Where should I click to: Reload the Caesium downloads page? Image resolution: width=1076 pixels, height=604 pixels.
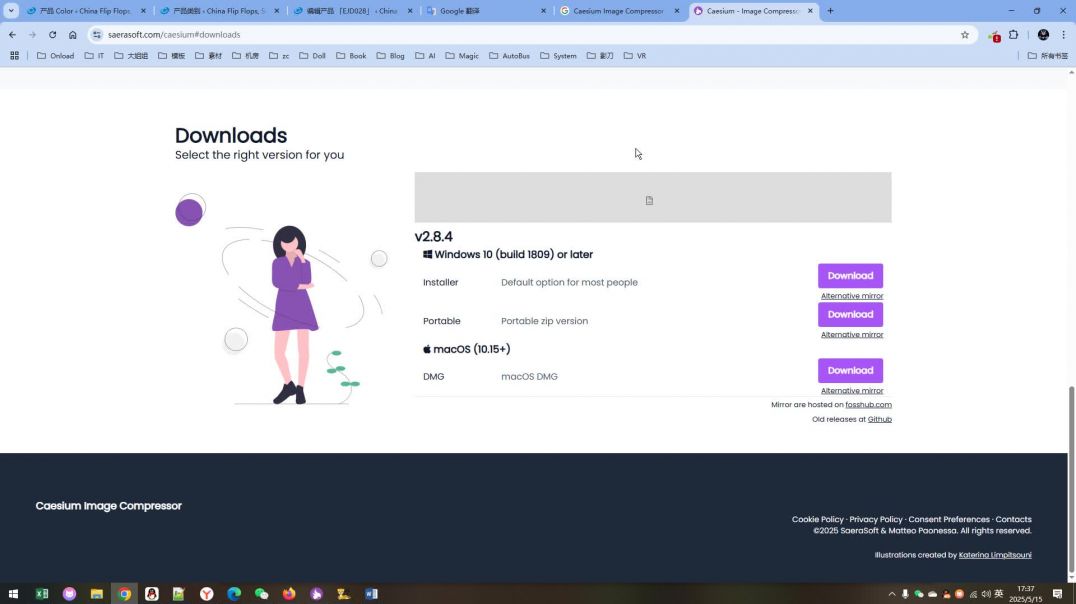click(52, 34)
